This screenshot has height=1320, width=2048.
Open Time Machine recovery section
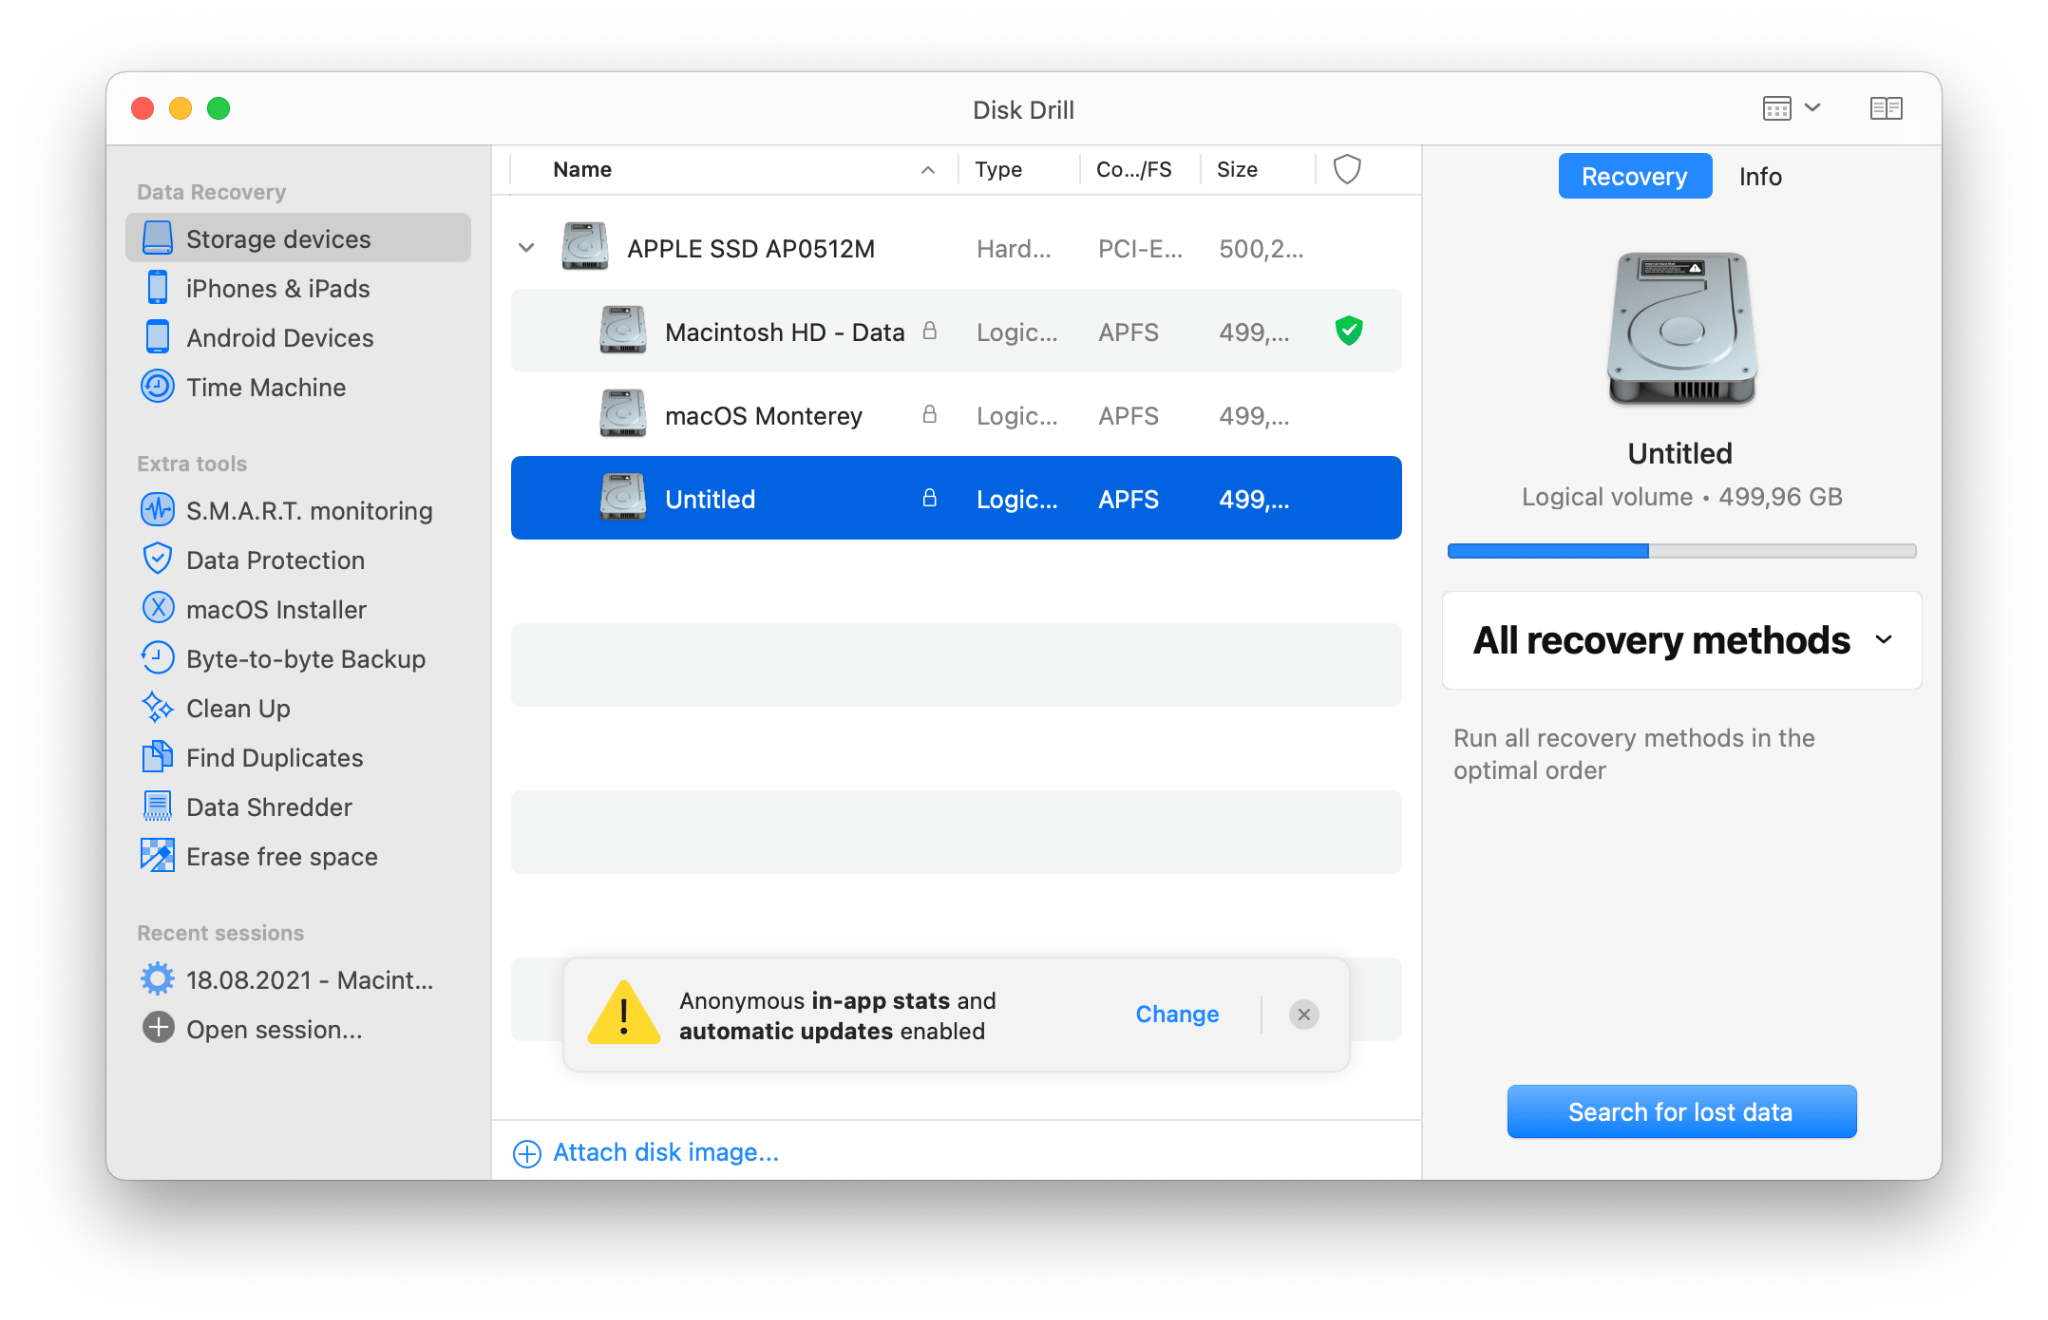click(265, 388)
